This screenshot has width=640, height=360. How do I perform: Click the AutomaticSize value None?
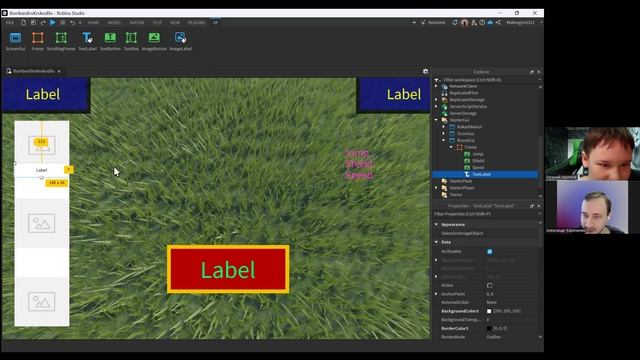pos(491,302)
